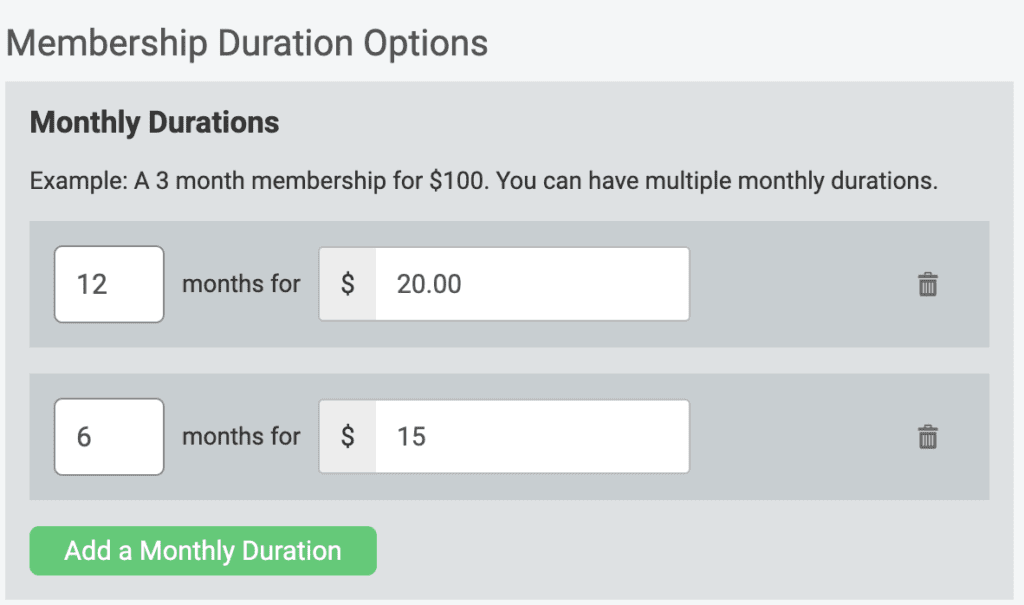Delete the 6 months duration row

pos(927,437)
